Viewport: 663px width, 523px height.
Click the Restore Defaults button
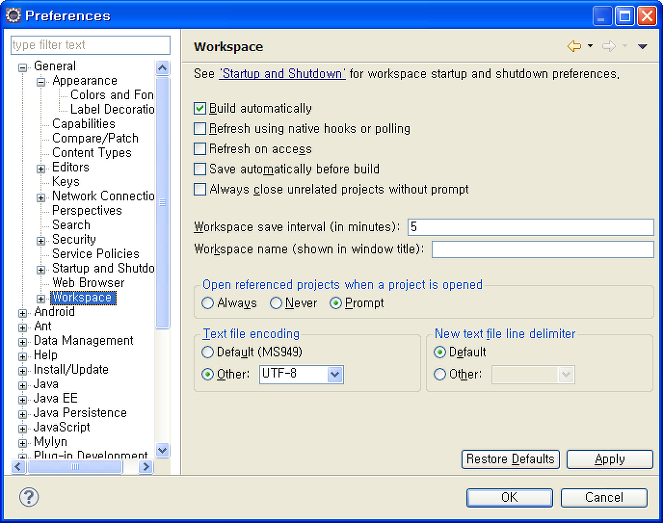point(510,459)
